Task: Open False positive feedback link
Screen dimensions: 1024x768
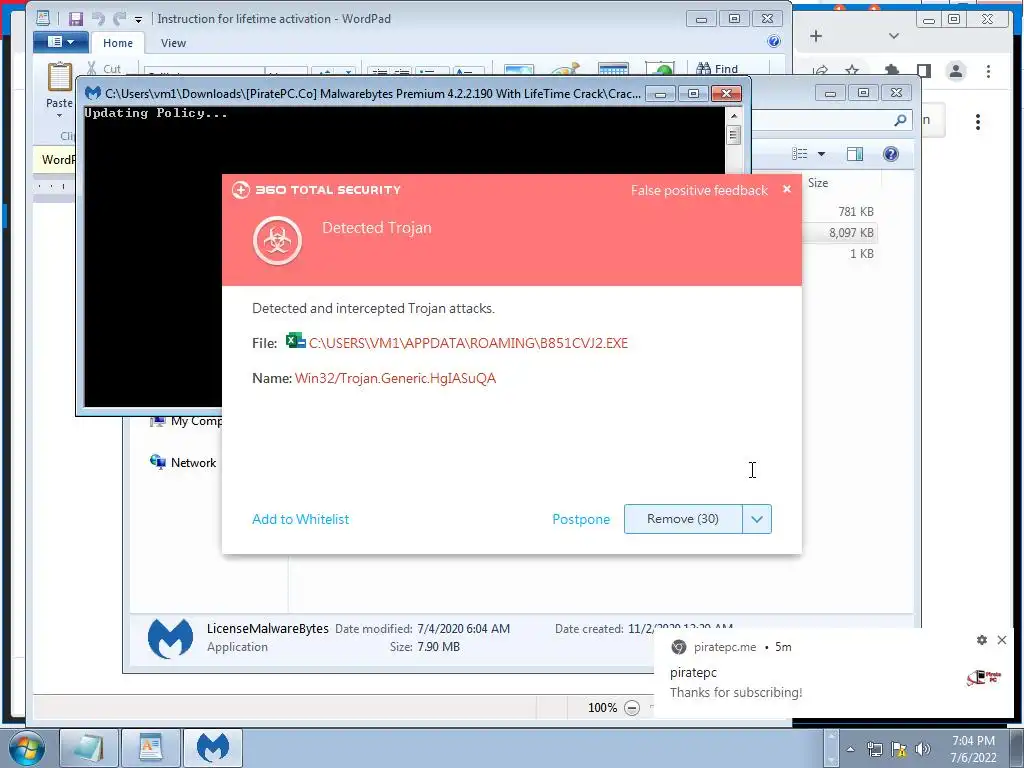Action: [699, 190]
